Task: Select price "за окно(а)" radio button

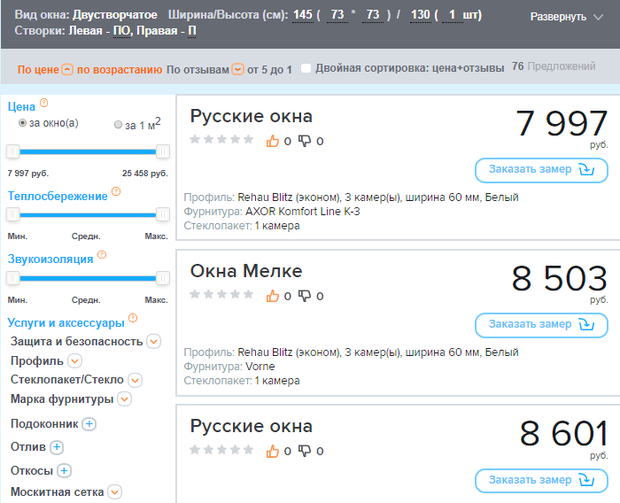Action: point(23,123)
